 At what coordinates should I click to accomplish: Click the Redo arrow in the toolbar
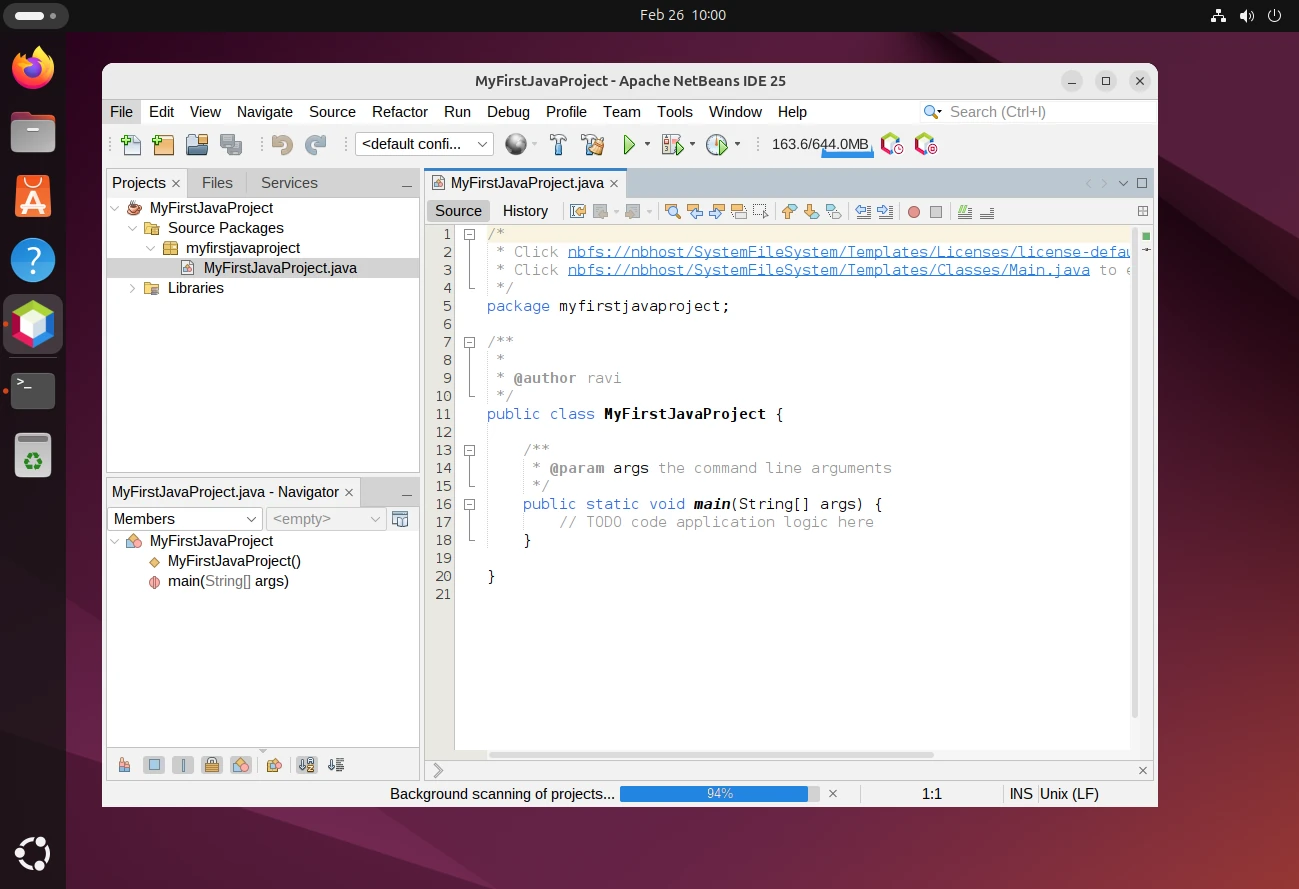click(x=316, y=145)
